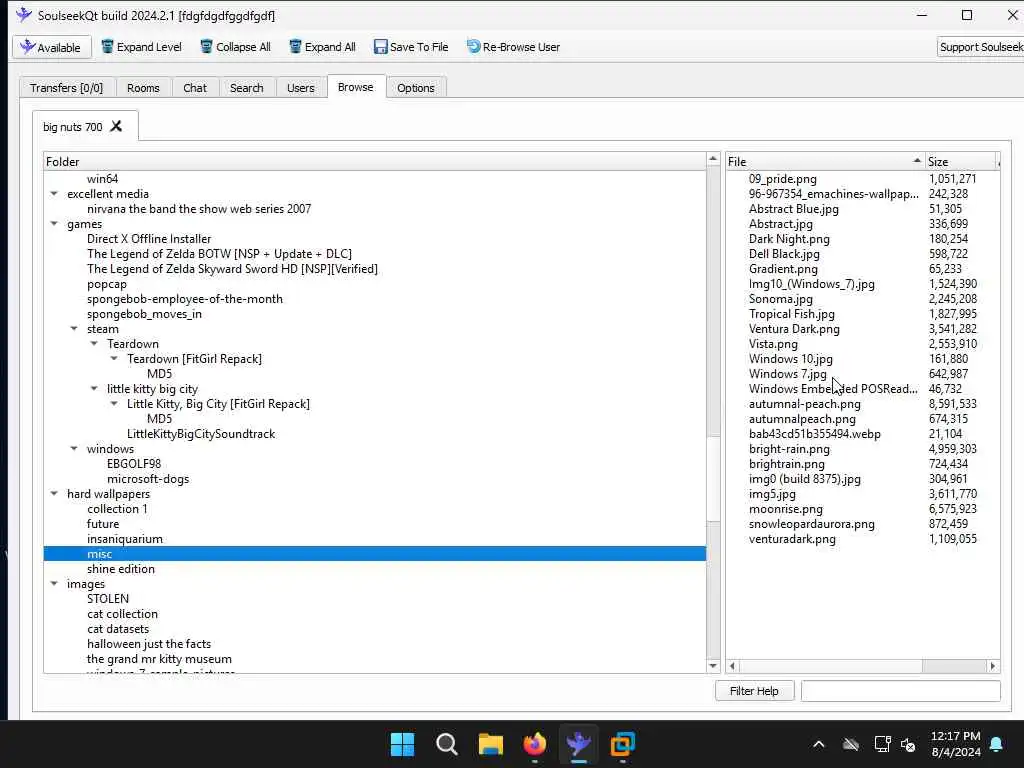Sort by the File column header
Screen dimensions: 1024x768
tap(825, 161)
